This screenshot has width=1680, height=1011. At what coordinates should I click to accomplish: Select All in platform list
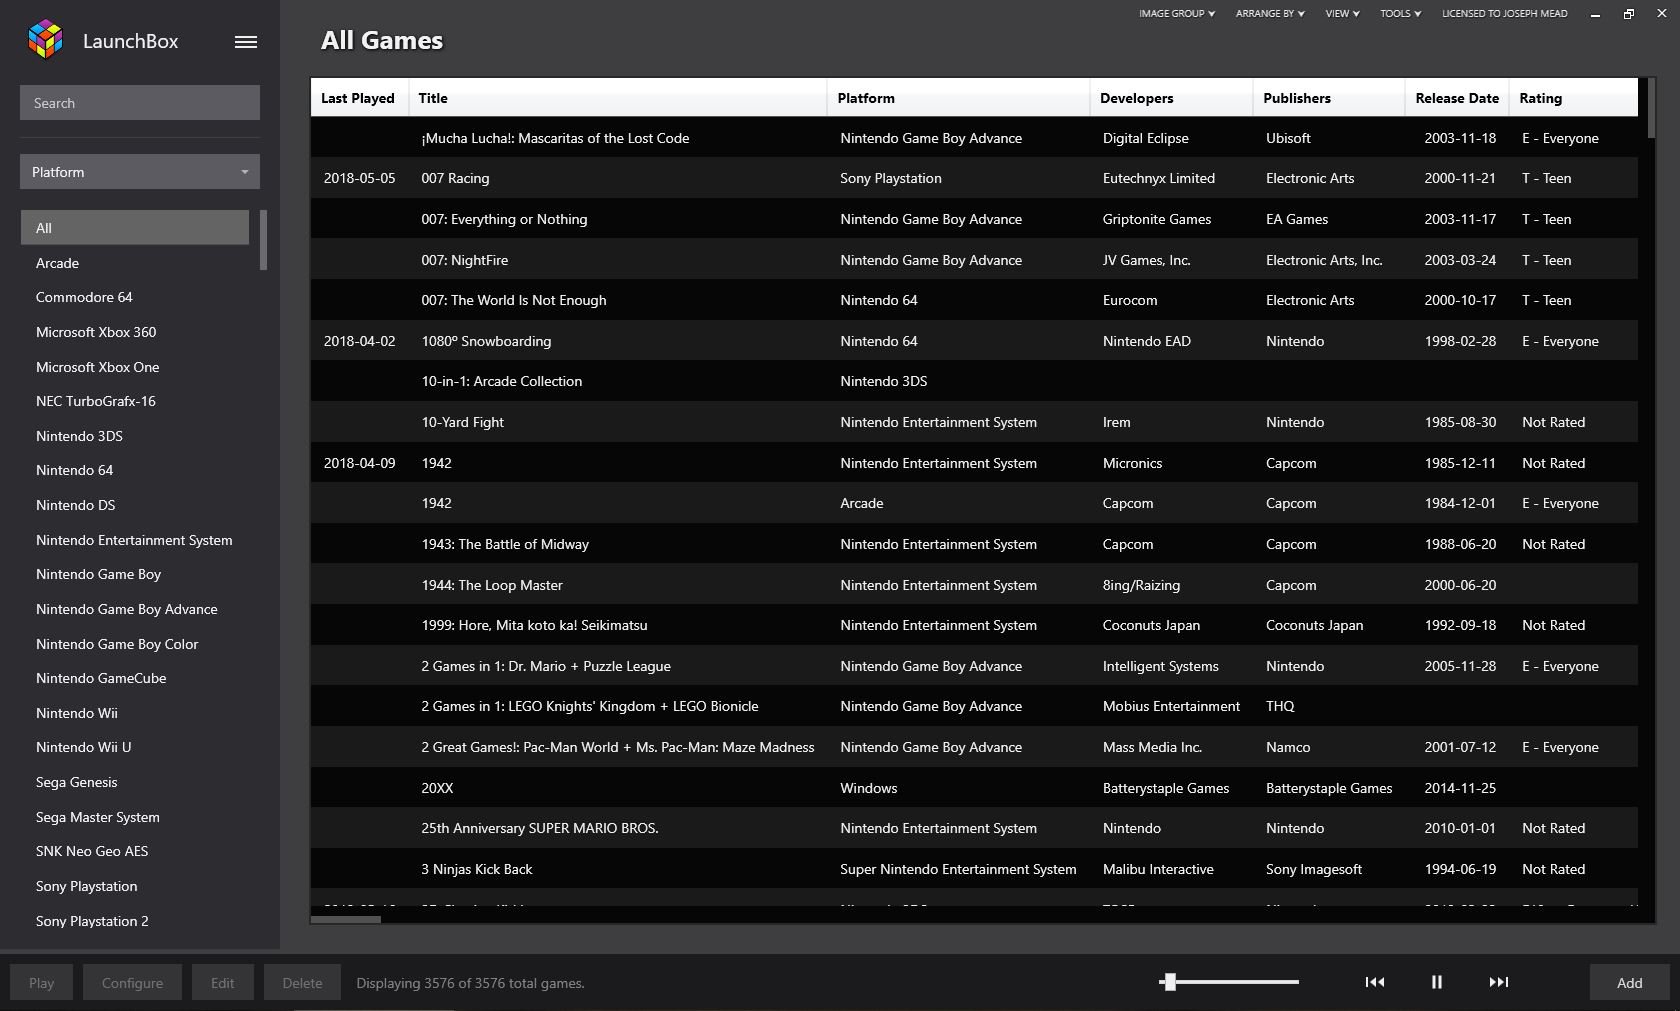point(135,228)
